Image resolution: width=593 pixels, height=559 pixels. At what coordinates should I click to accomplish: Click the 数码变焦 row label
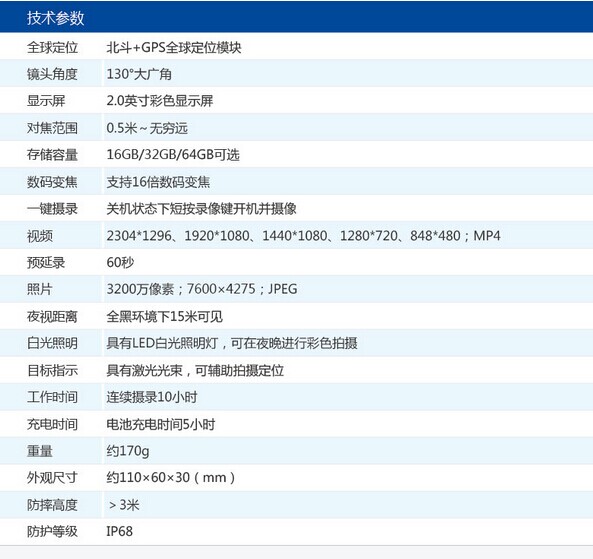coord(52,182)
